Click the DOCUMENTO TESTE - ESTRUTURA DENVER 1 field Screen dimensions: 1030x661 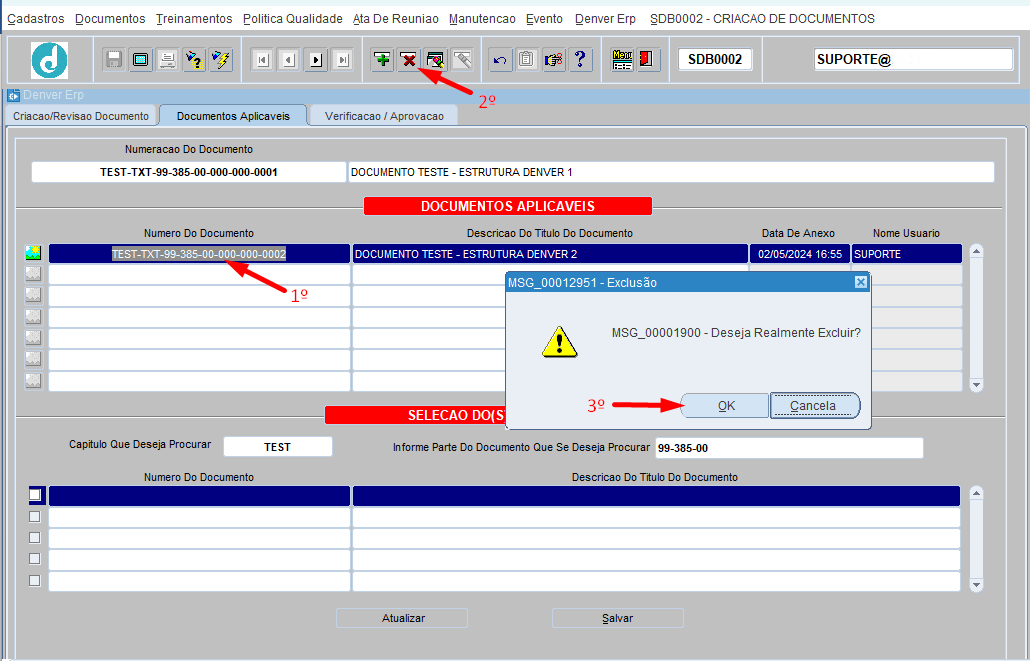pos(671,172)
